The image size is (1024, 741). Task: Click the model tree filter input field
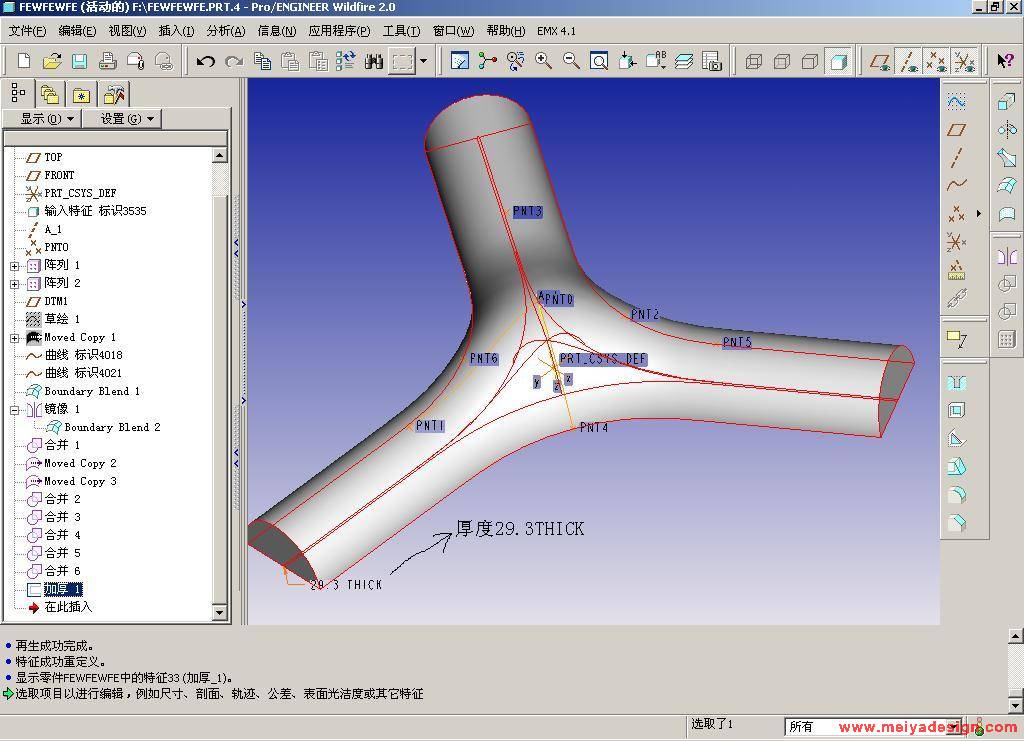click(116, 138)
